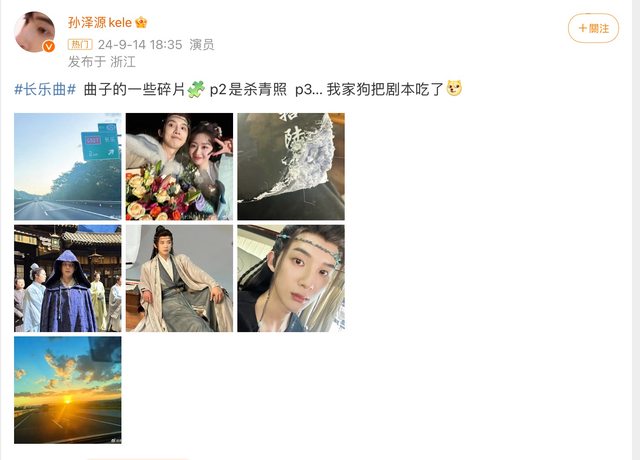This screenshot has height=460, width=640.
Task: Open username 孙泽源kele profile link
Action: (100, 22)
